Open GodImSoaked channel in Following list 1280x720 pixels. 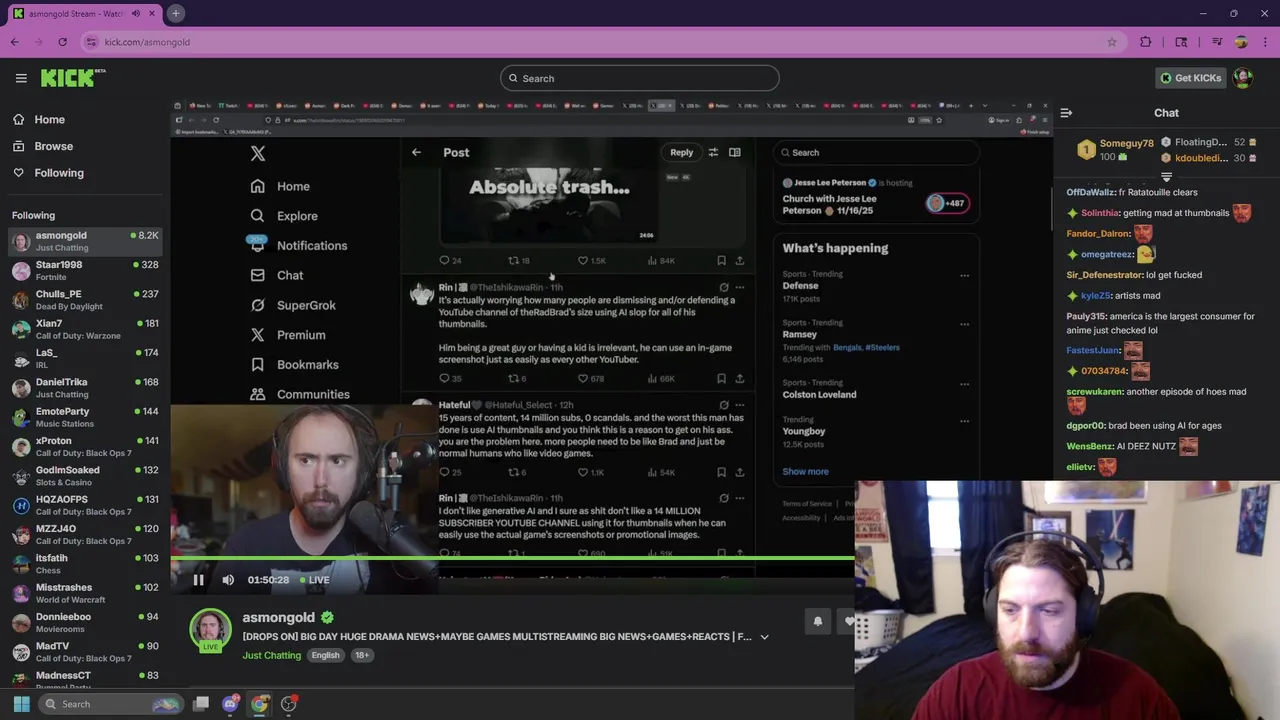pyautogui.click(x=85, y=476)
